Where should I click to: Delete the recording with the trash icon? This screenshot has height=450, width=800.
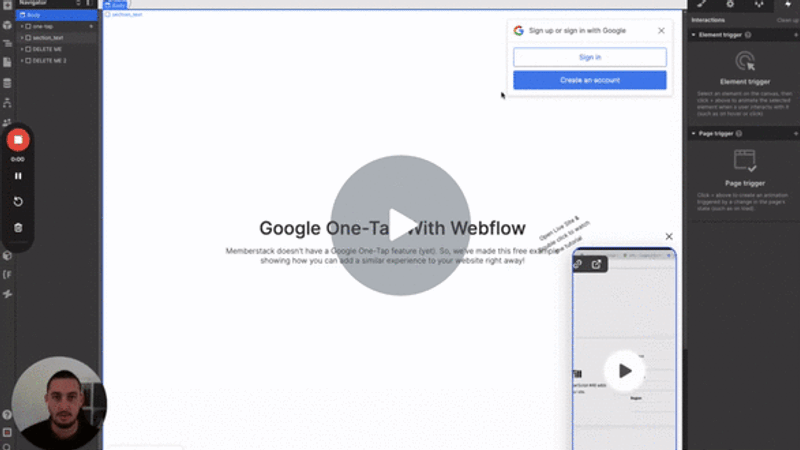18,228
